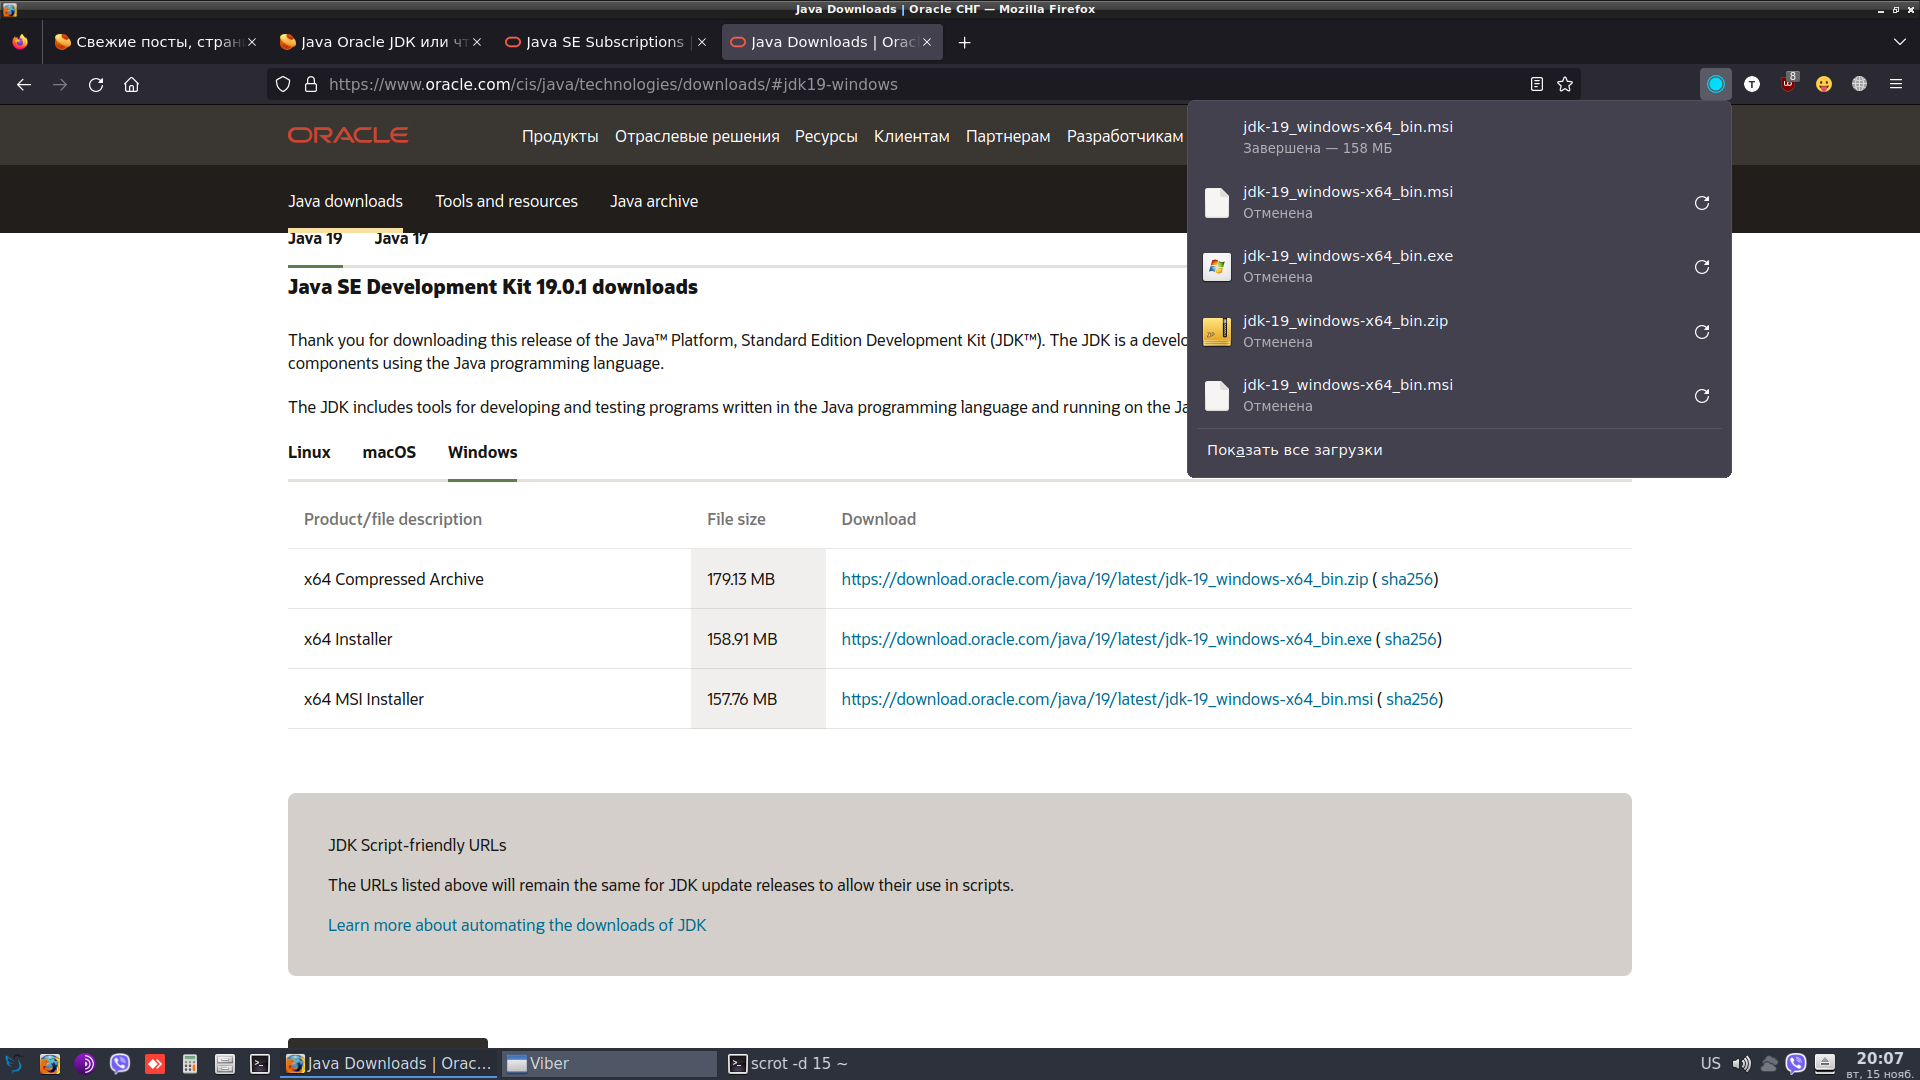Open the downloads panel toolbar icon
Viewport: 1920px width, 1080px height.
coord(1715,85)
